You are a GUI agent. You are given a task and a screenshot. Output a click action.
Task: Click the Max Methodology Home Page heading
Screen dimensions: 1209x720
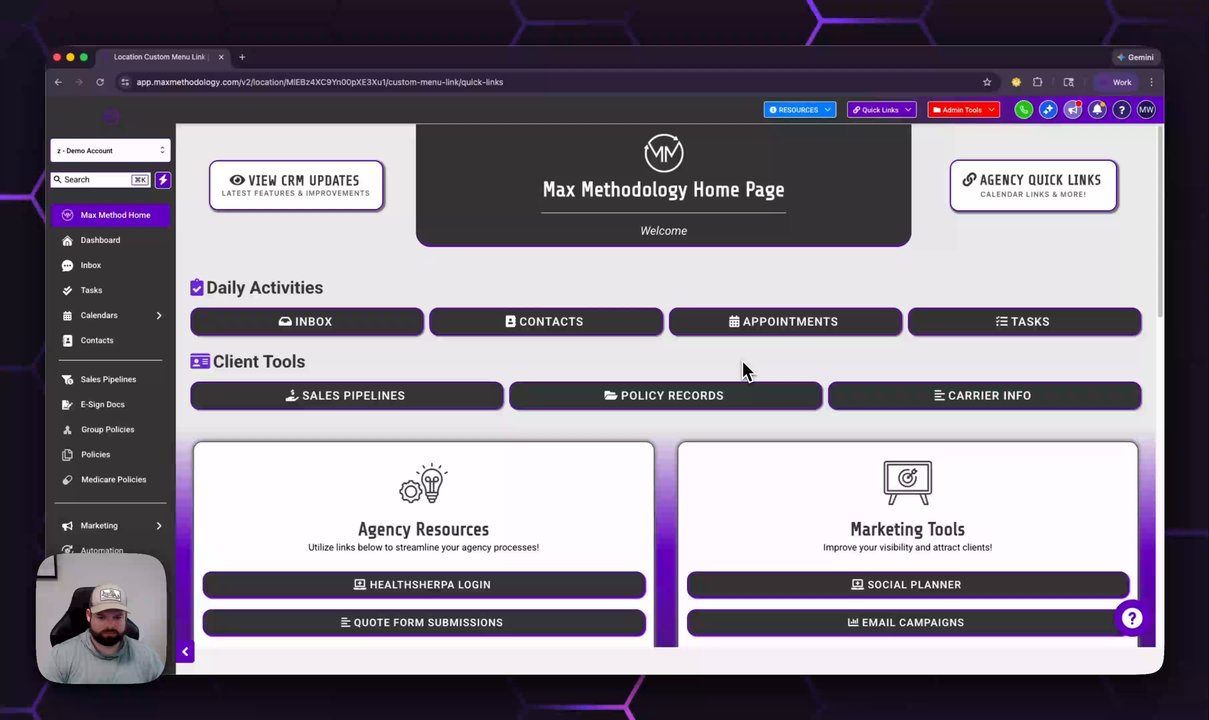pyautogui.click(x=663, y=189)
